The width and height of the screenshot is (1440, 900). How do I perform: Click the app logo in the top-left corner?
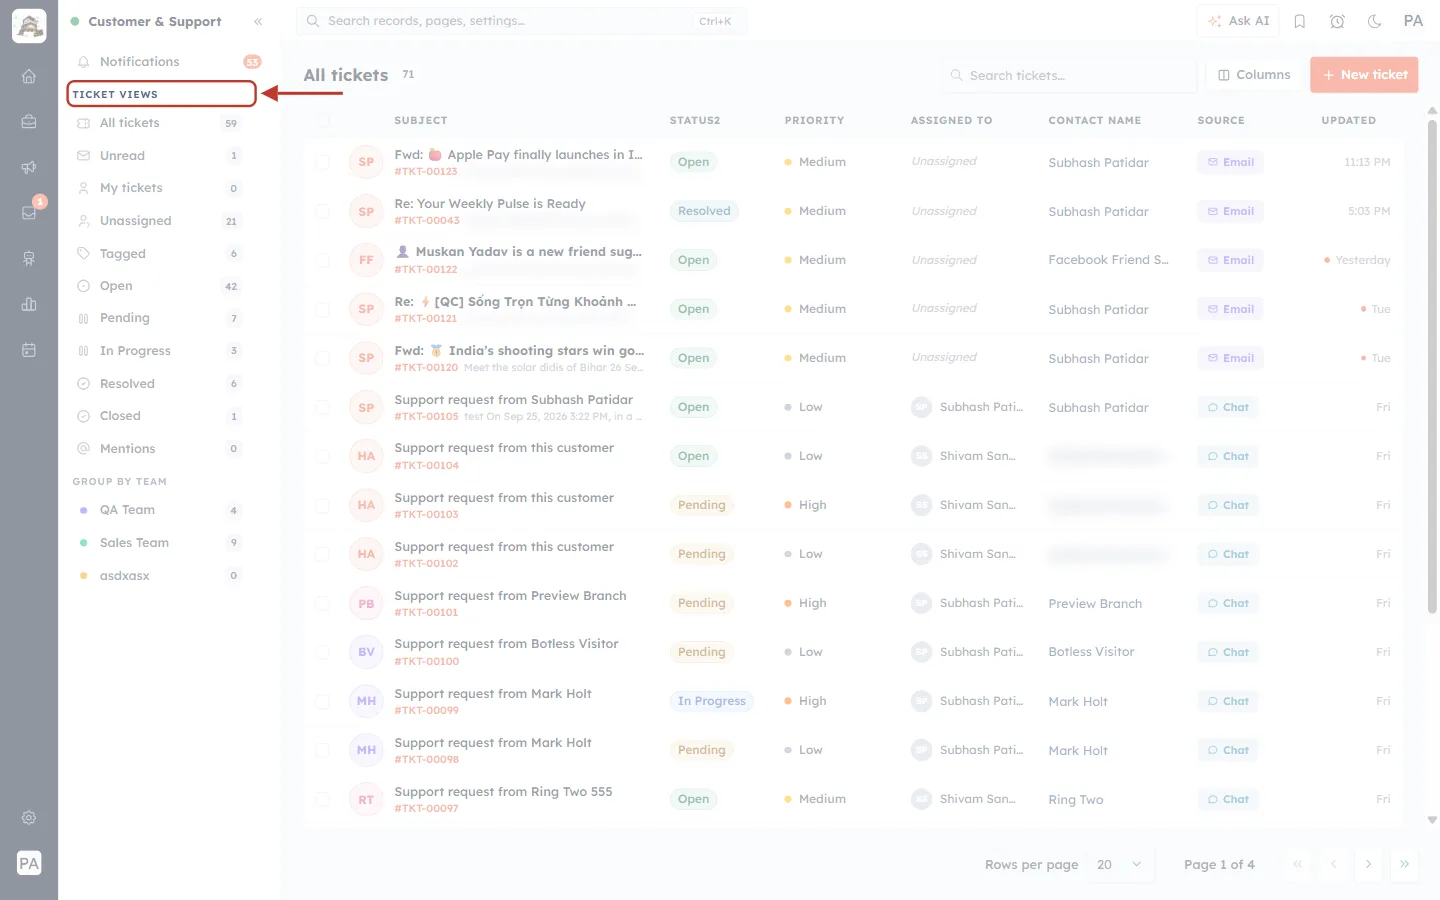point(29,25)
